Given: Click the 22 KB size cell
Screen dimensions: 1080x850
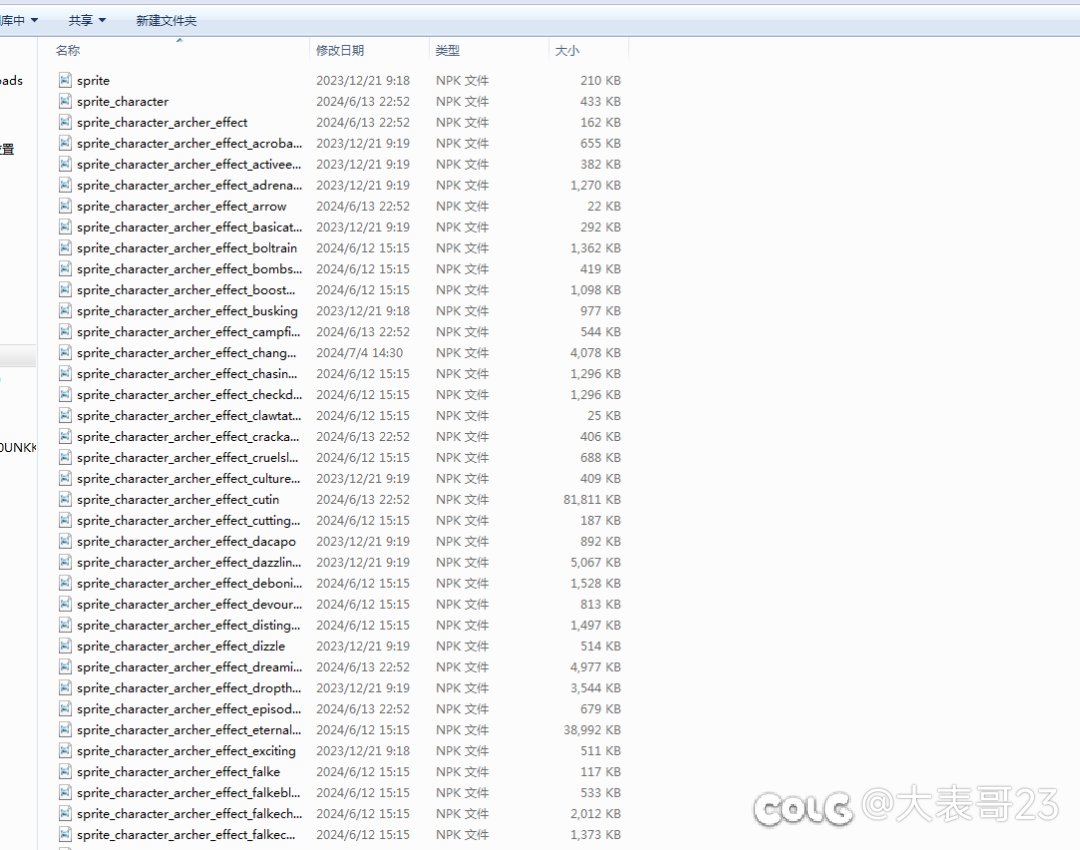Looking at the screenshot, I should point(604,206).
